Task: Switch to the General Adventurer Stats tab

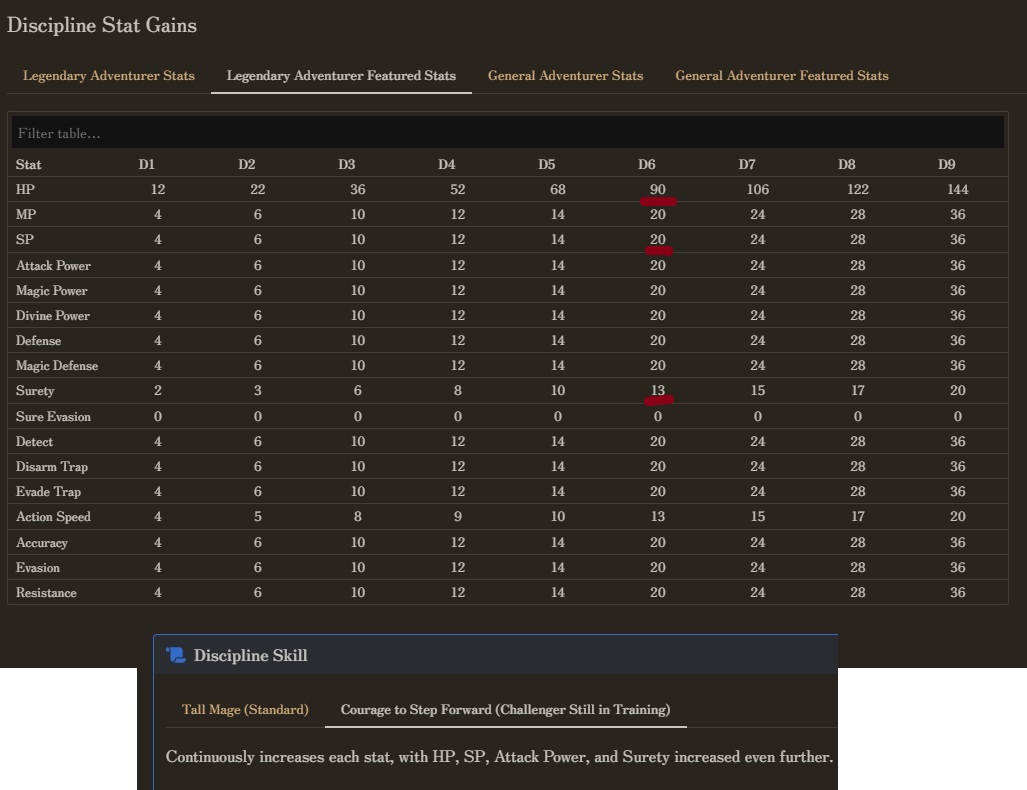Action: click(565, 76)
